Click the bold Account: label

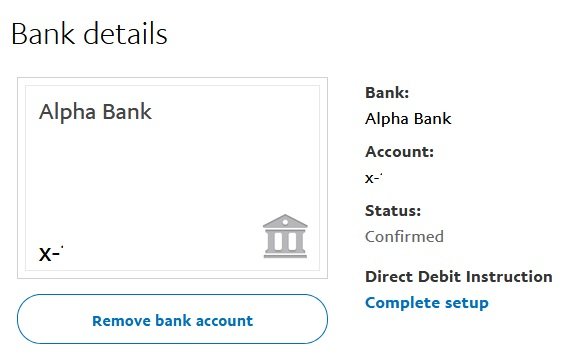(x=399, y=151)
